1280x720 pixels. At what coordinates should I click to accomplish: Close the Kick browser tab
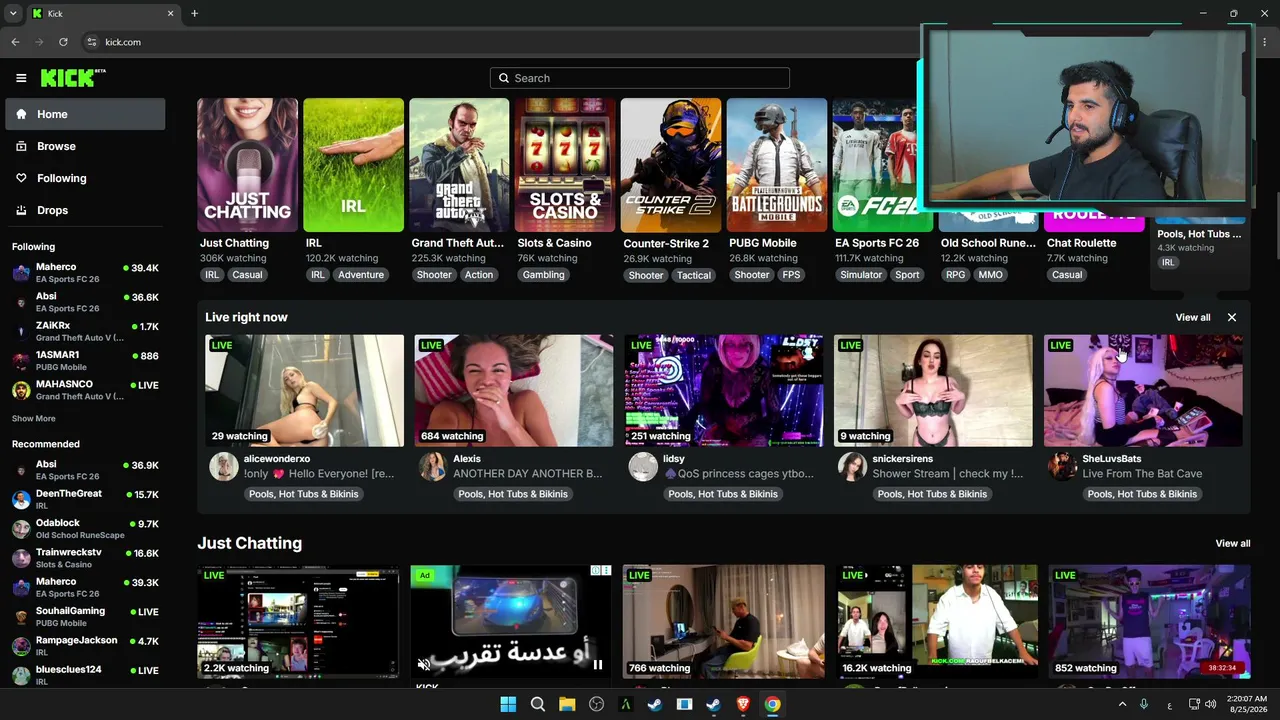pyautogui.click(x=170, y=13)
